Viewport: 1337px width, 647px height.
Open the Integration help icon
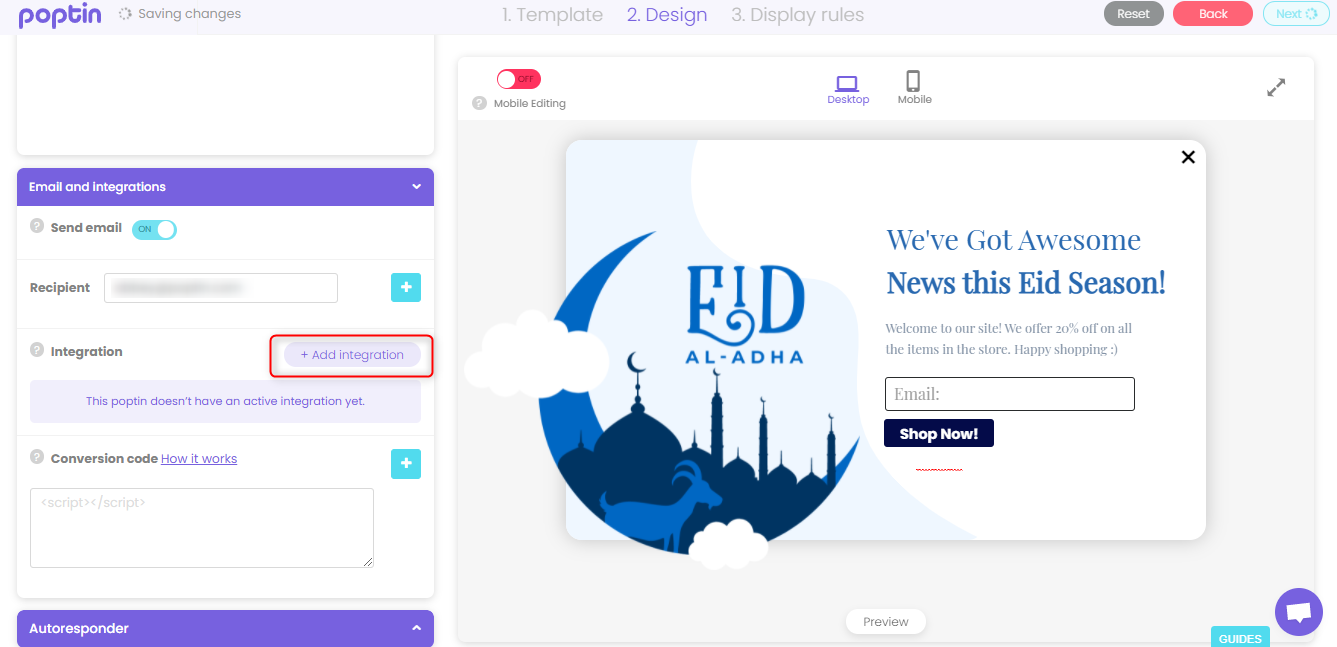[x=37, y=350]
